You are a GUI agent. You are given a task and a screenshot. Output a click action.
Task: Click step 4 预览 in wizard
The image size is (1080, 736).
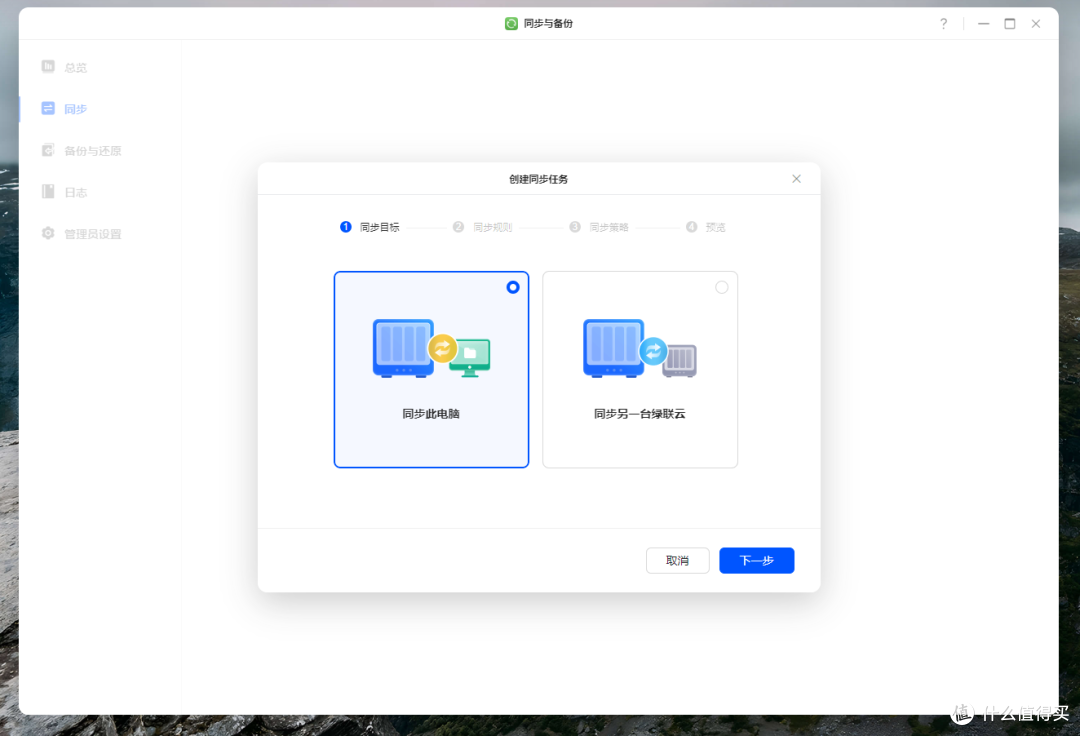coord(706,227)
